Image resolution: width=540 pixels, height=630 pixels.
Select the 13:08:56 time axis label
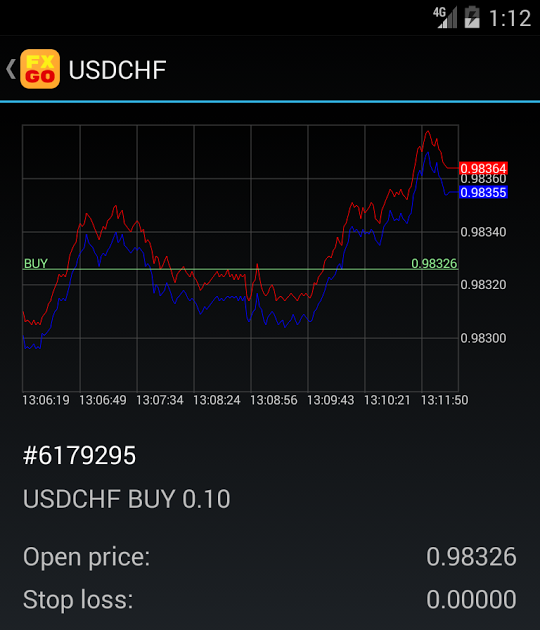click(274, 400)
